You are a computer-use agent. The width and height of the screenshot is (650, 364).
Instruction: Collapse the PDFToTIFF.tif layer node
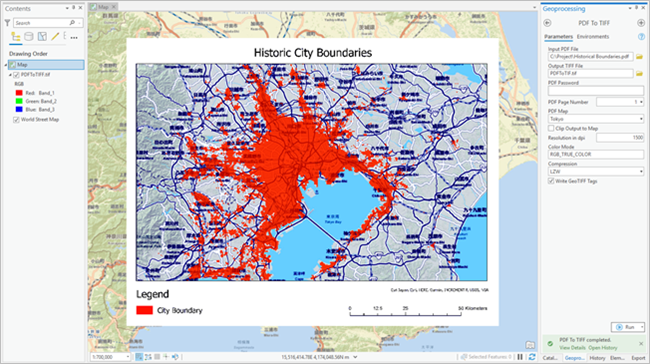click(x=10, y=75)
